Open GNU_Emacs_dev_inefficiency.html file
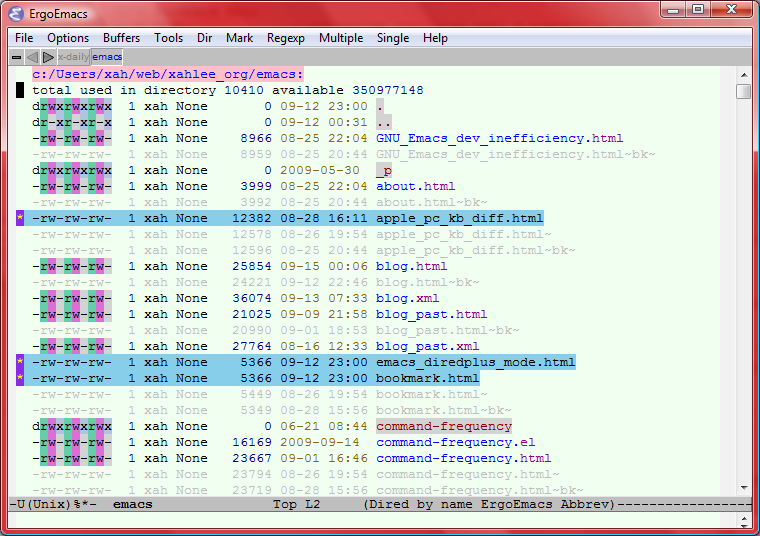The height and width of the screenshot is (536, 760). (x=499, y=138)
